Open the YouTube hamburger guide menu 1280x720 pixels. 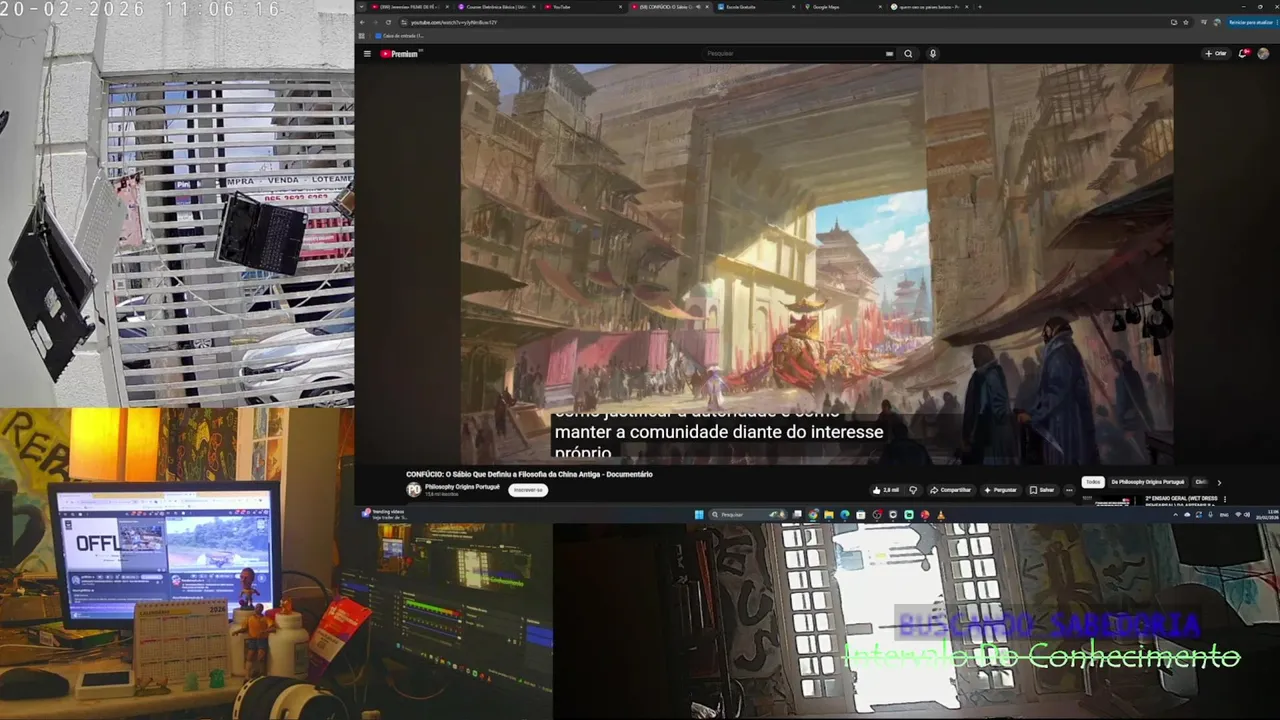point(367,53)
